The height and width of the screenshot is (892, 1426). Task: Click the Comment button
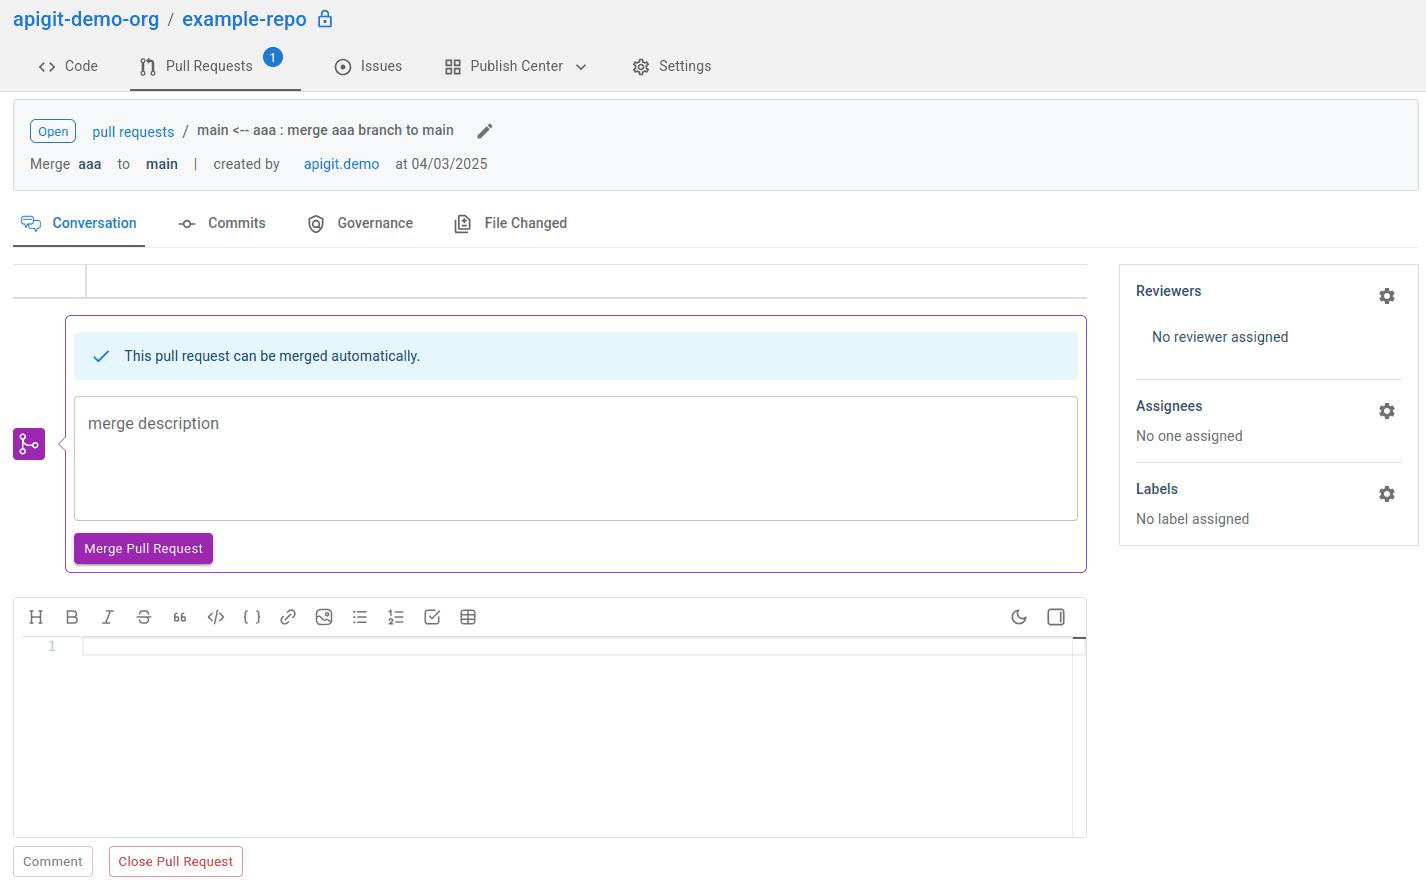(53, 862)
